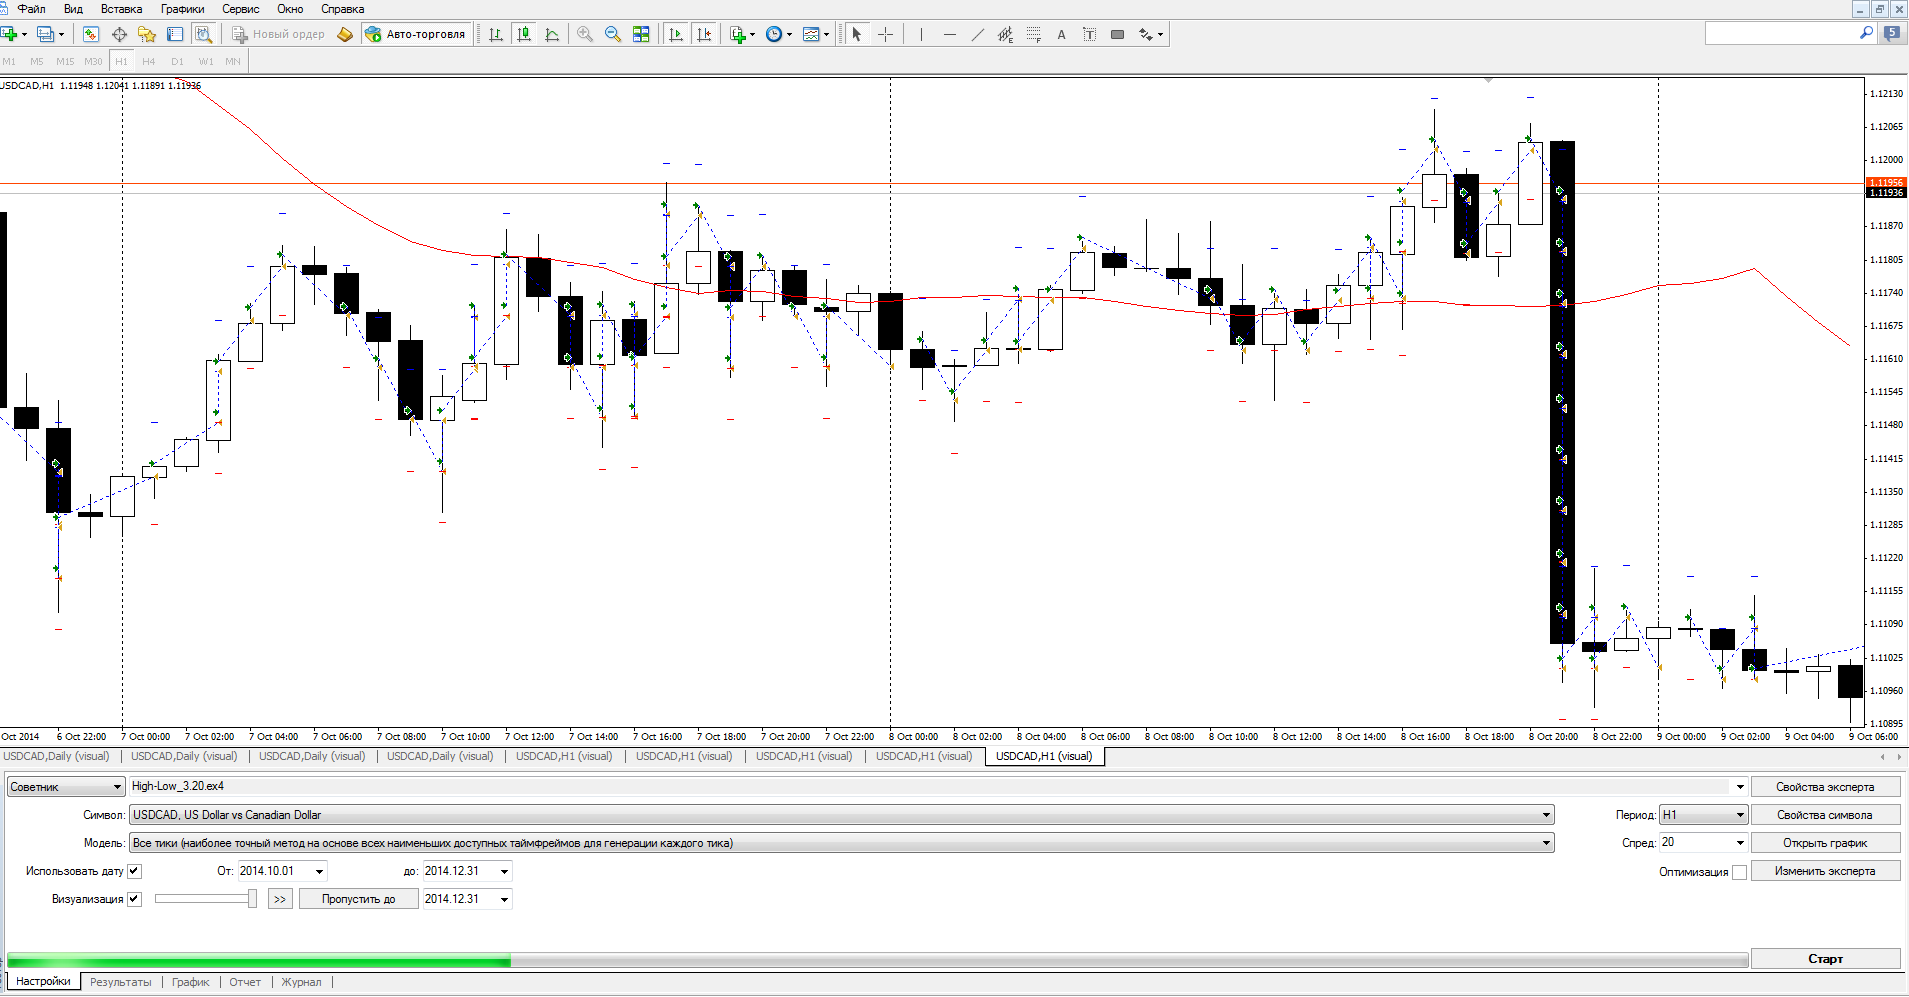This screenshot has width=1909, height=997.
Task: Open the New Chart toolbar icon
Action: coord(9,34)
